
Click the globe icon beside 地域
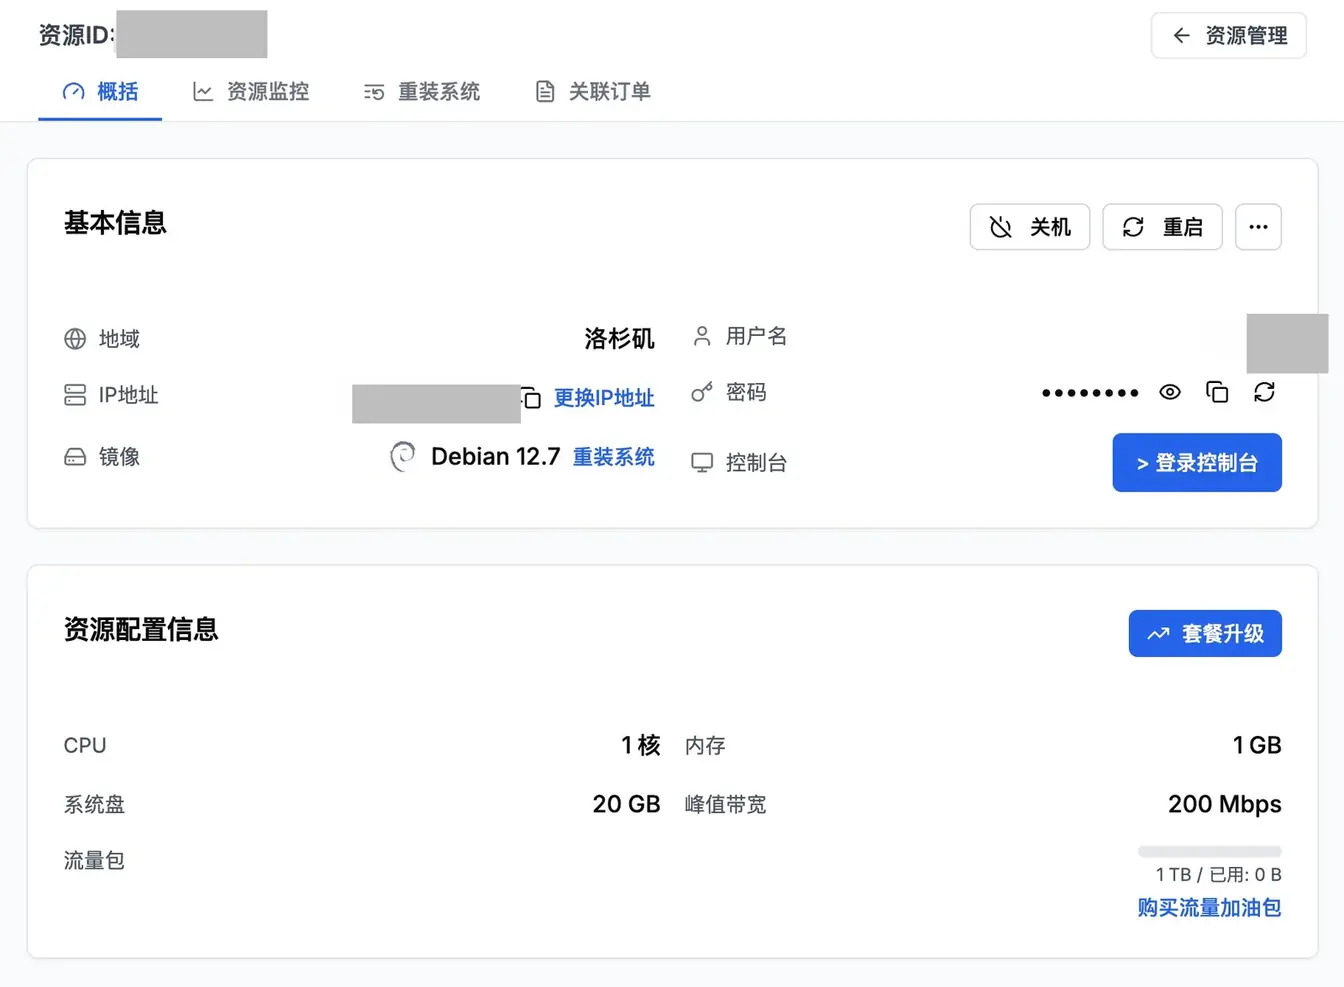(75, 339)
